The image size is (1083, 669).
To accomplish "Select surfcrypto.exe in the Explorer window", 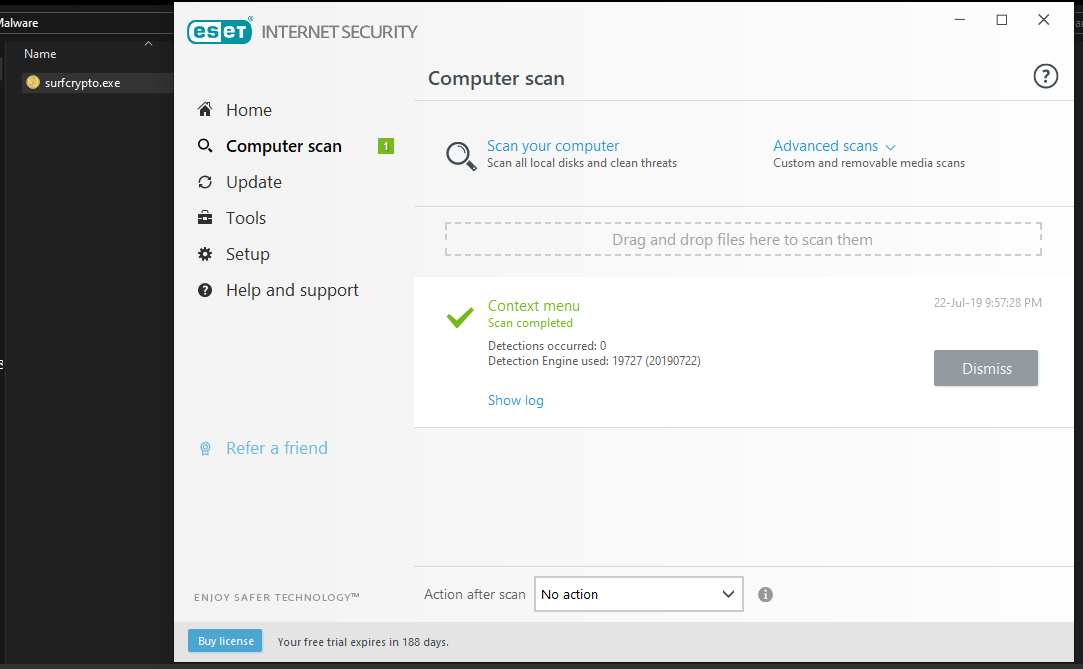I will pyautogui.click(x=82, y=83).
